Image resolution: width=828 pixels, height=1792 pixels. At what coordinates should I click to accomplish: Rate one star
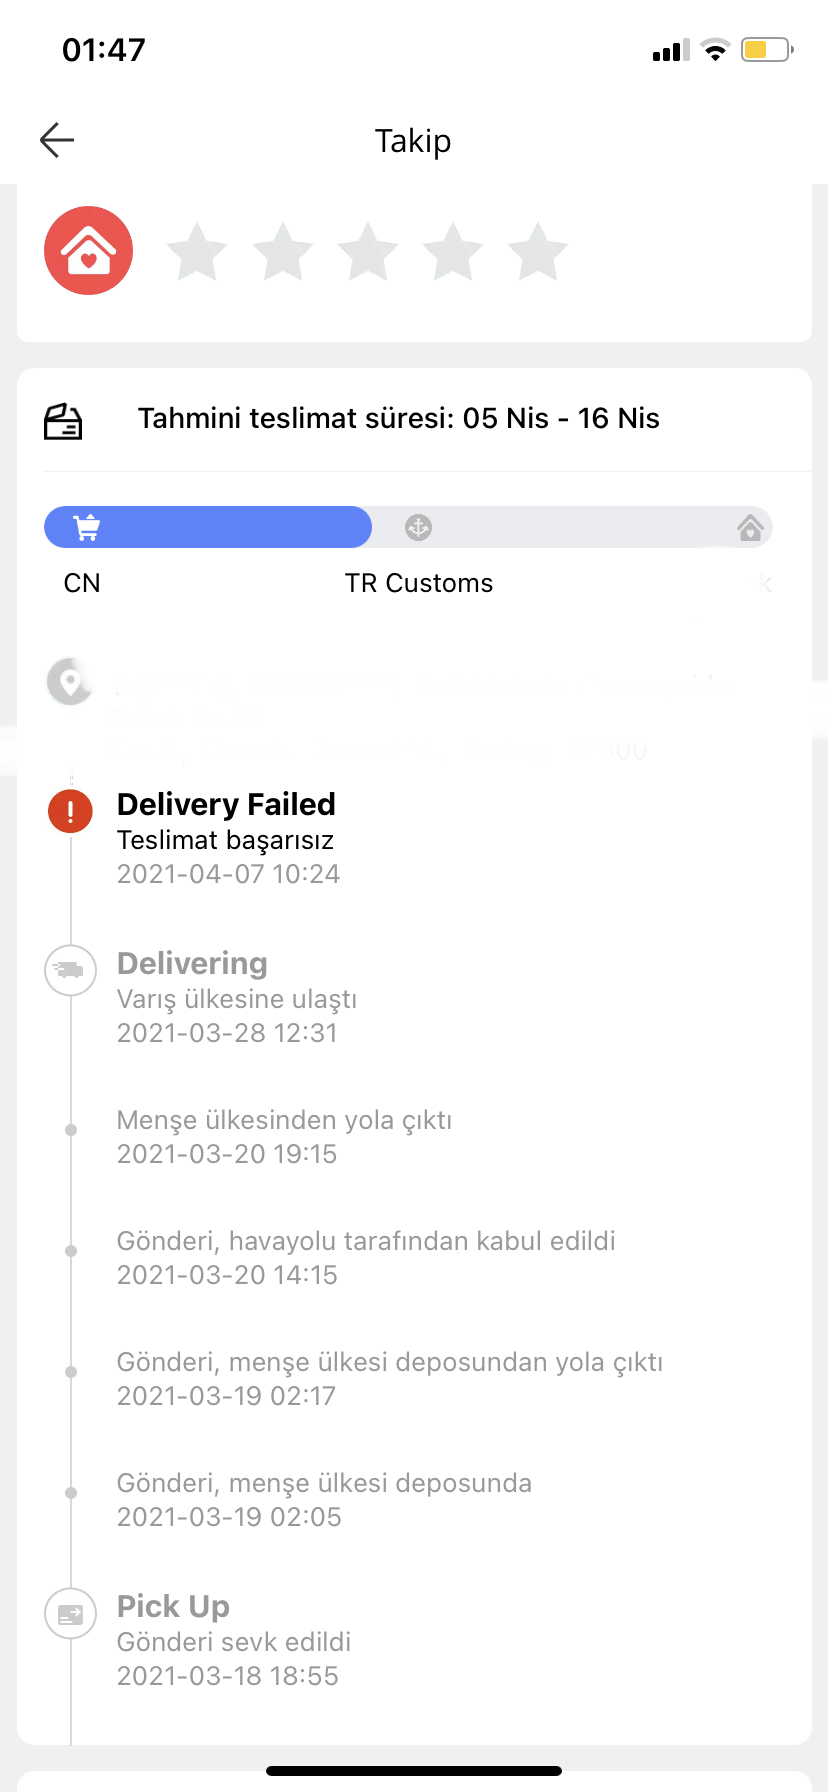tap(197, 251)
